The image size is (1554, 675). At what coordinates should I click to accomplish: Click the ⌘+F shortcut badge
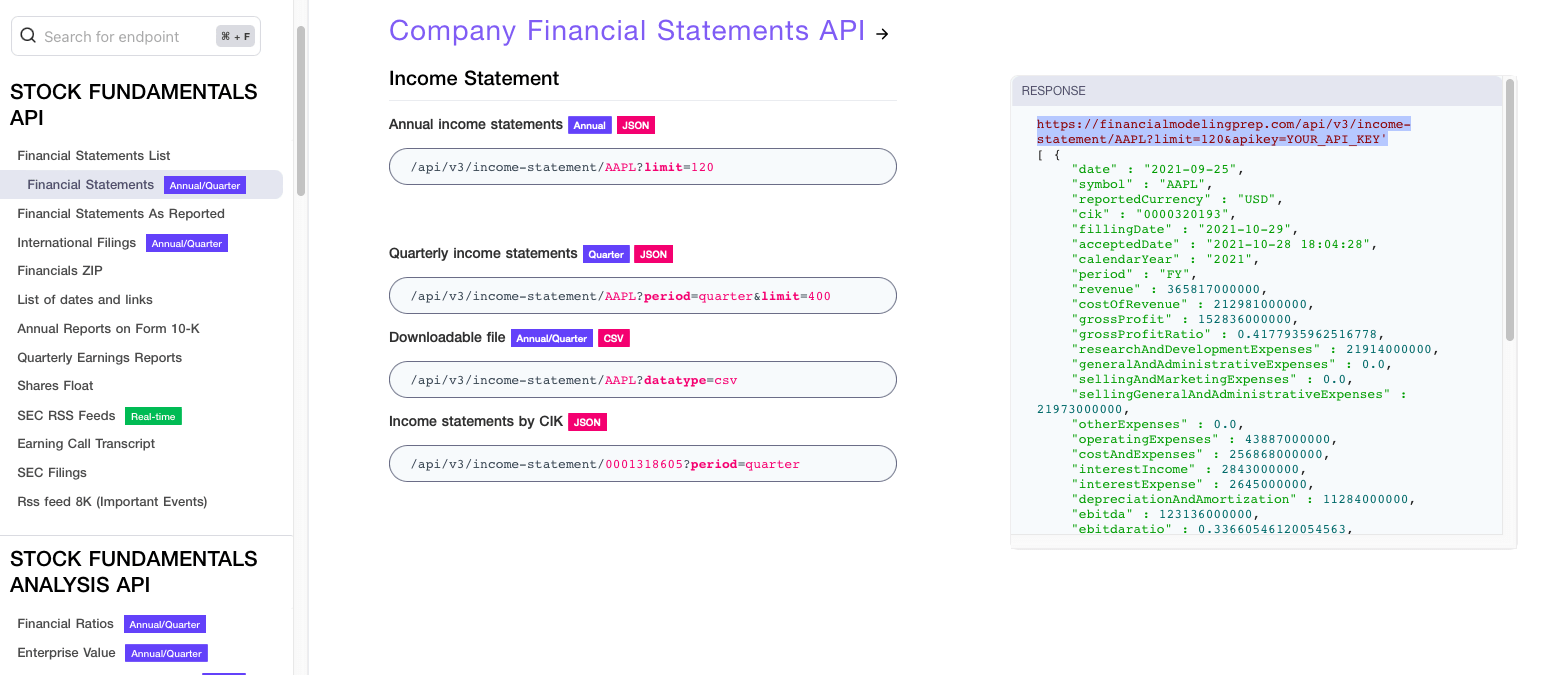pos(236,36)
